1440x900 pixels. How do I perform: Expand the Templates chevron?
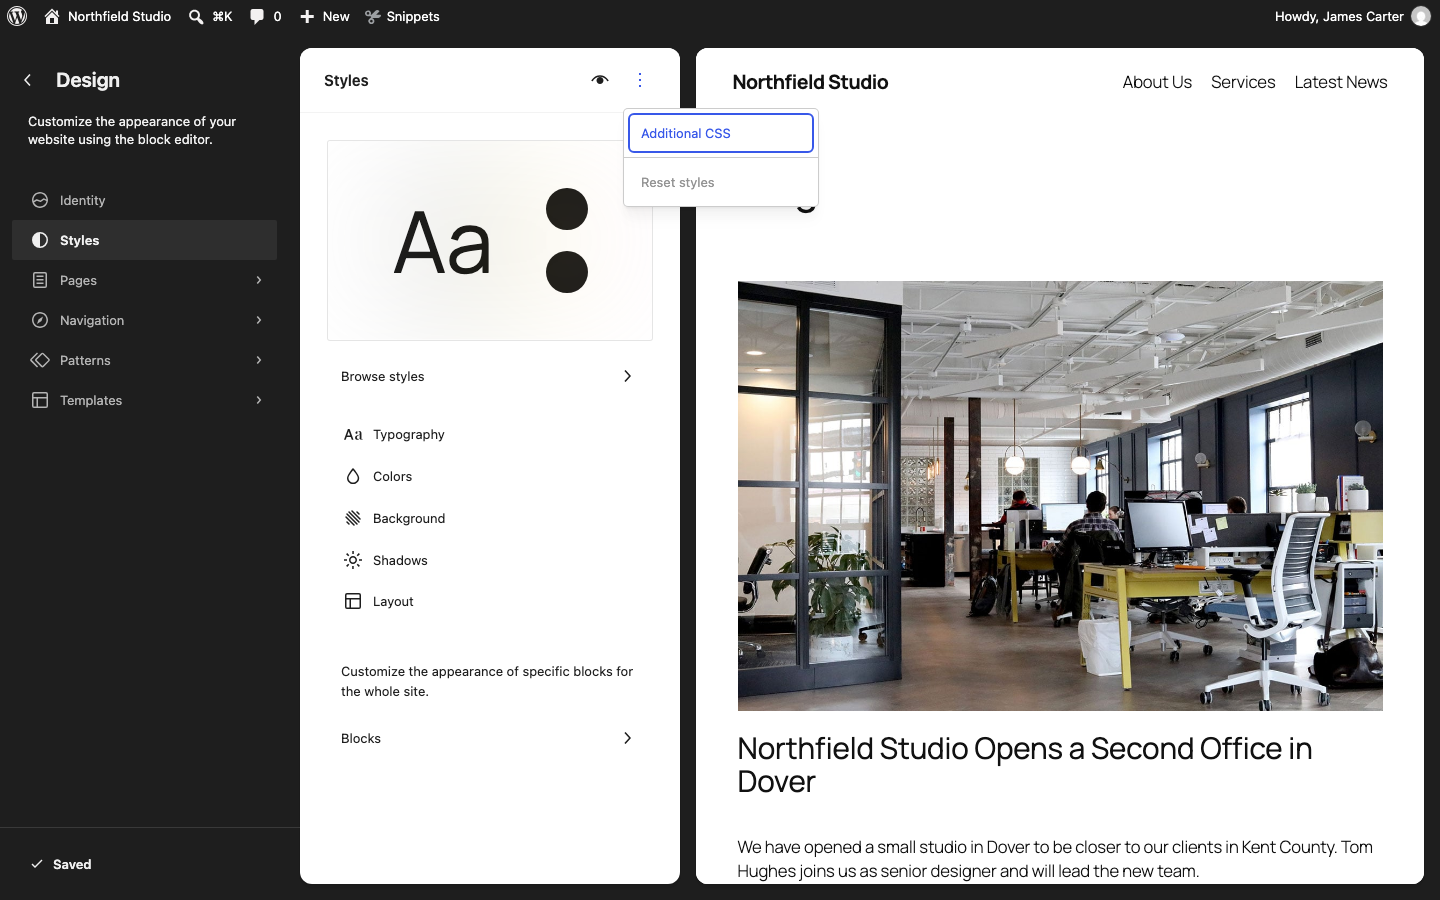click(x=259, y=400)
